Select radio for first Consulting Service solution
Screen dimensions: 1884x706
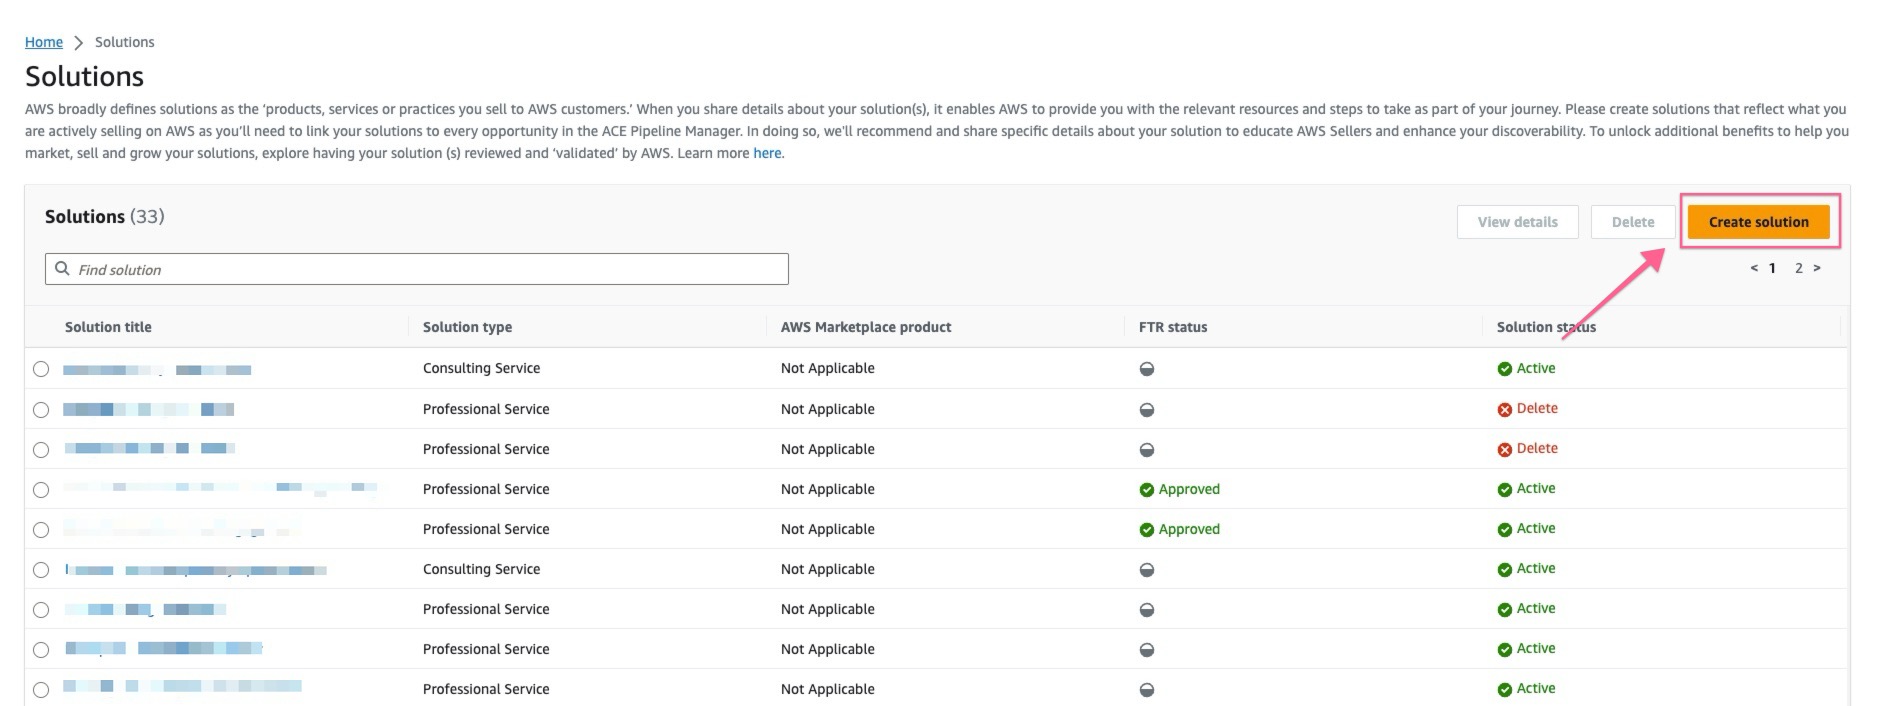click(x=41, y=369)
